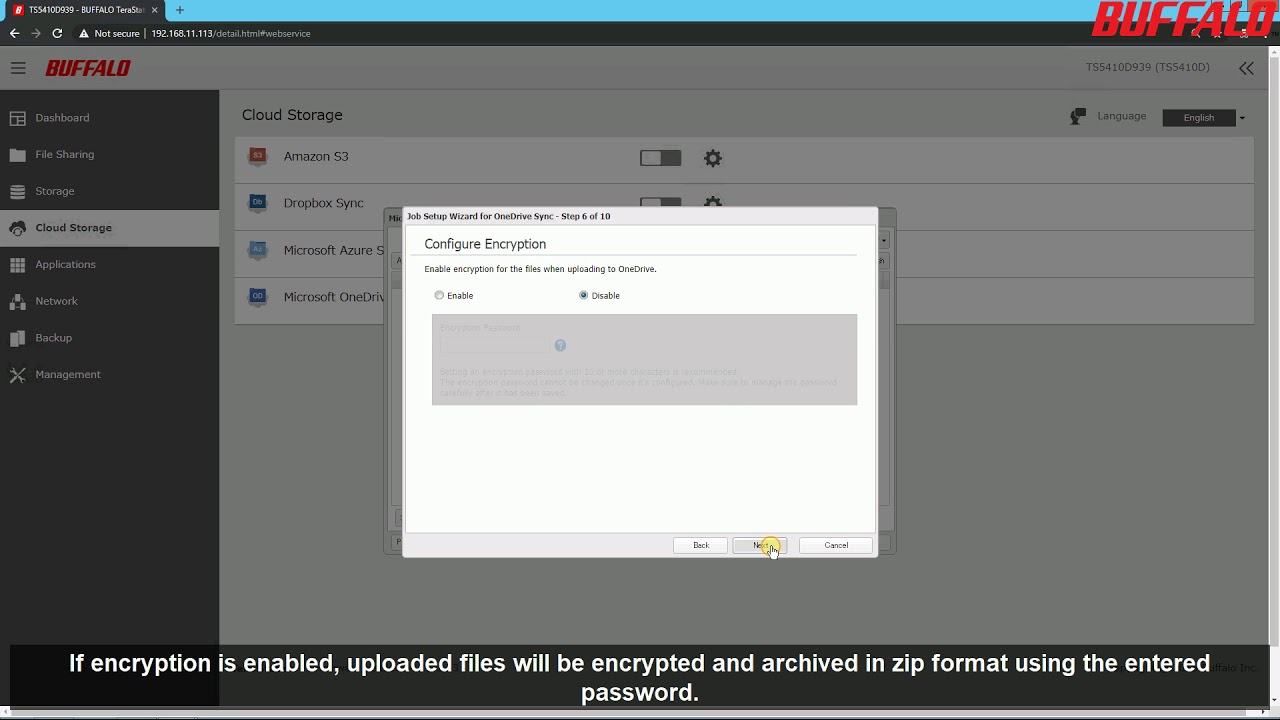This screenshot has height=720, width=1280.
Task: Click the encryption password help icon
Action: (560, 345)
